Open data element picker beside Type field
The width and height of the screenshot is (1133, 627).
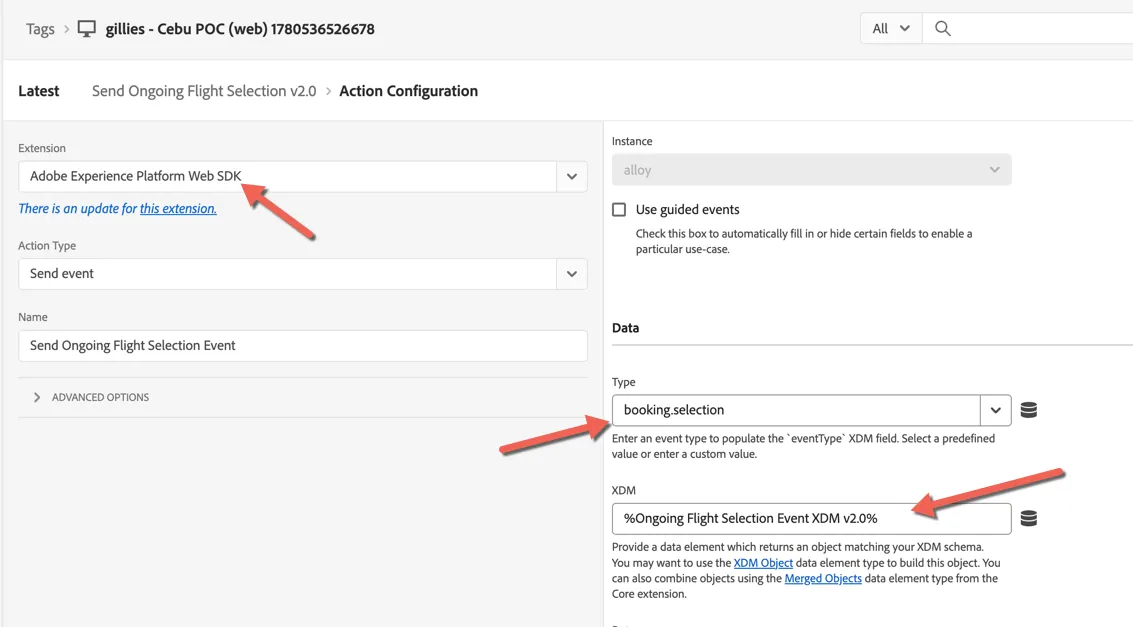[1028, 410]
